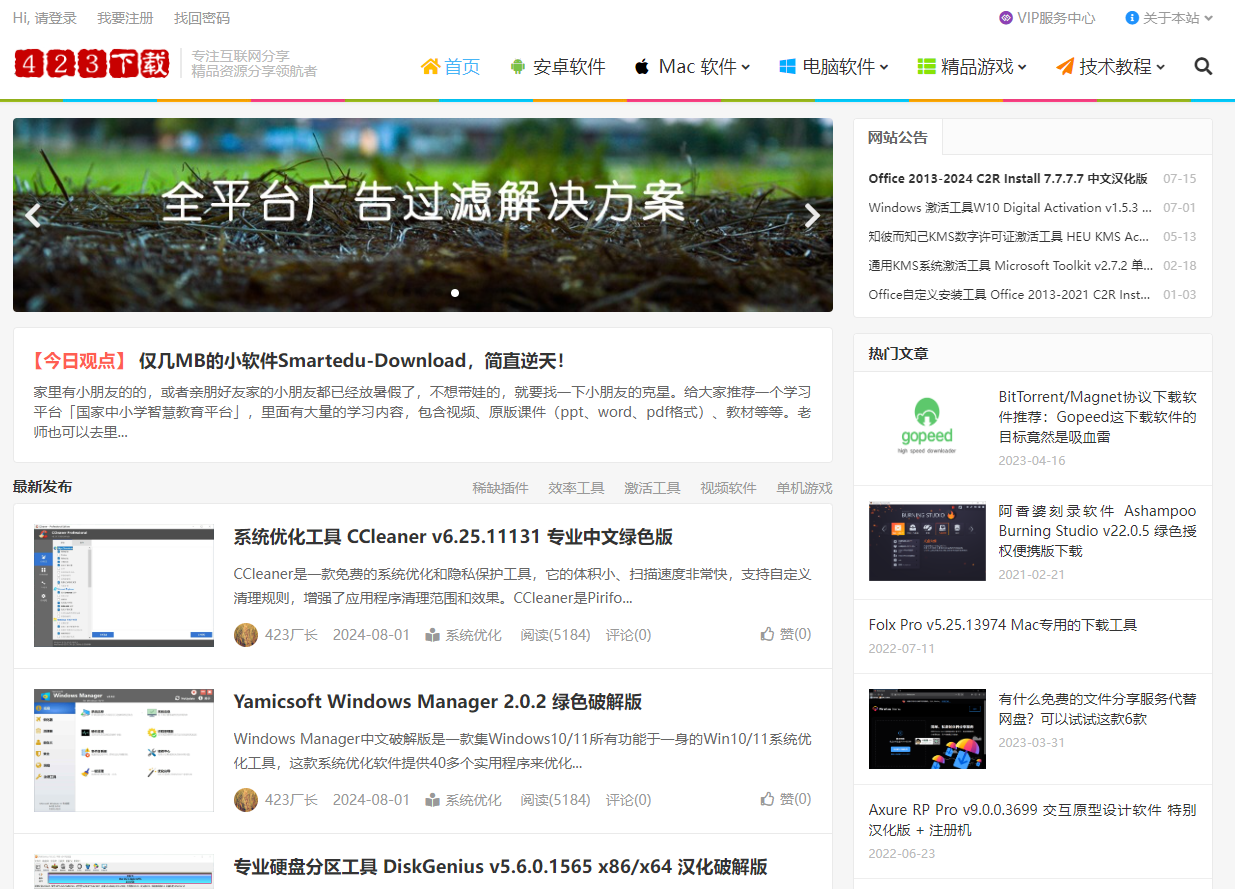Go to next banner slide arrow

click(812, 215)
